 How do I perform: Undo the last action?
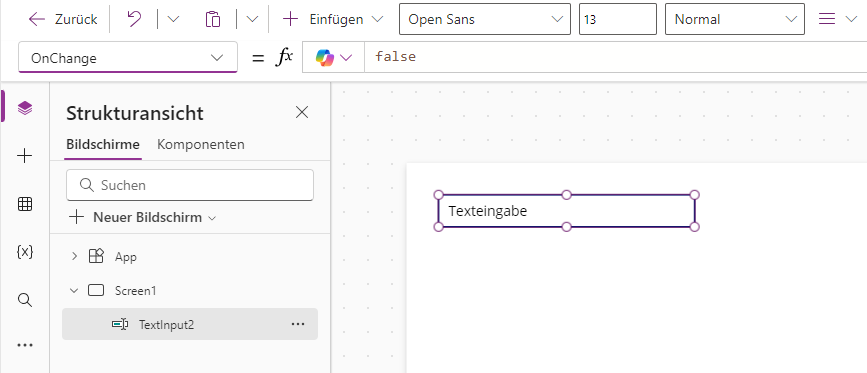pyautogui.click(x=134, y=19)
